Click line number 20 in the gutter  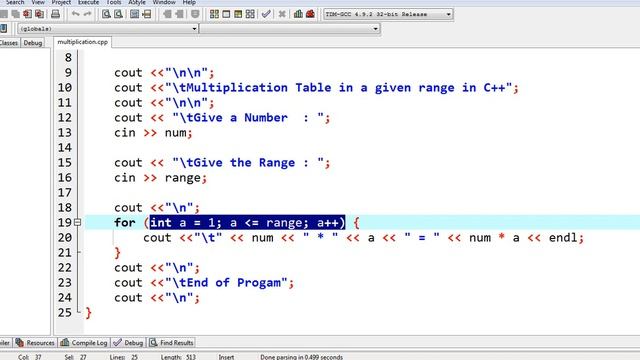click(x=64, y=238)
